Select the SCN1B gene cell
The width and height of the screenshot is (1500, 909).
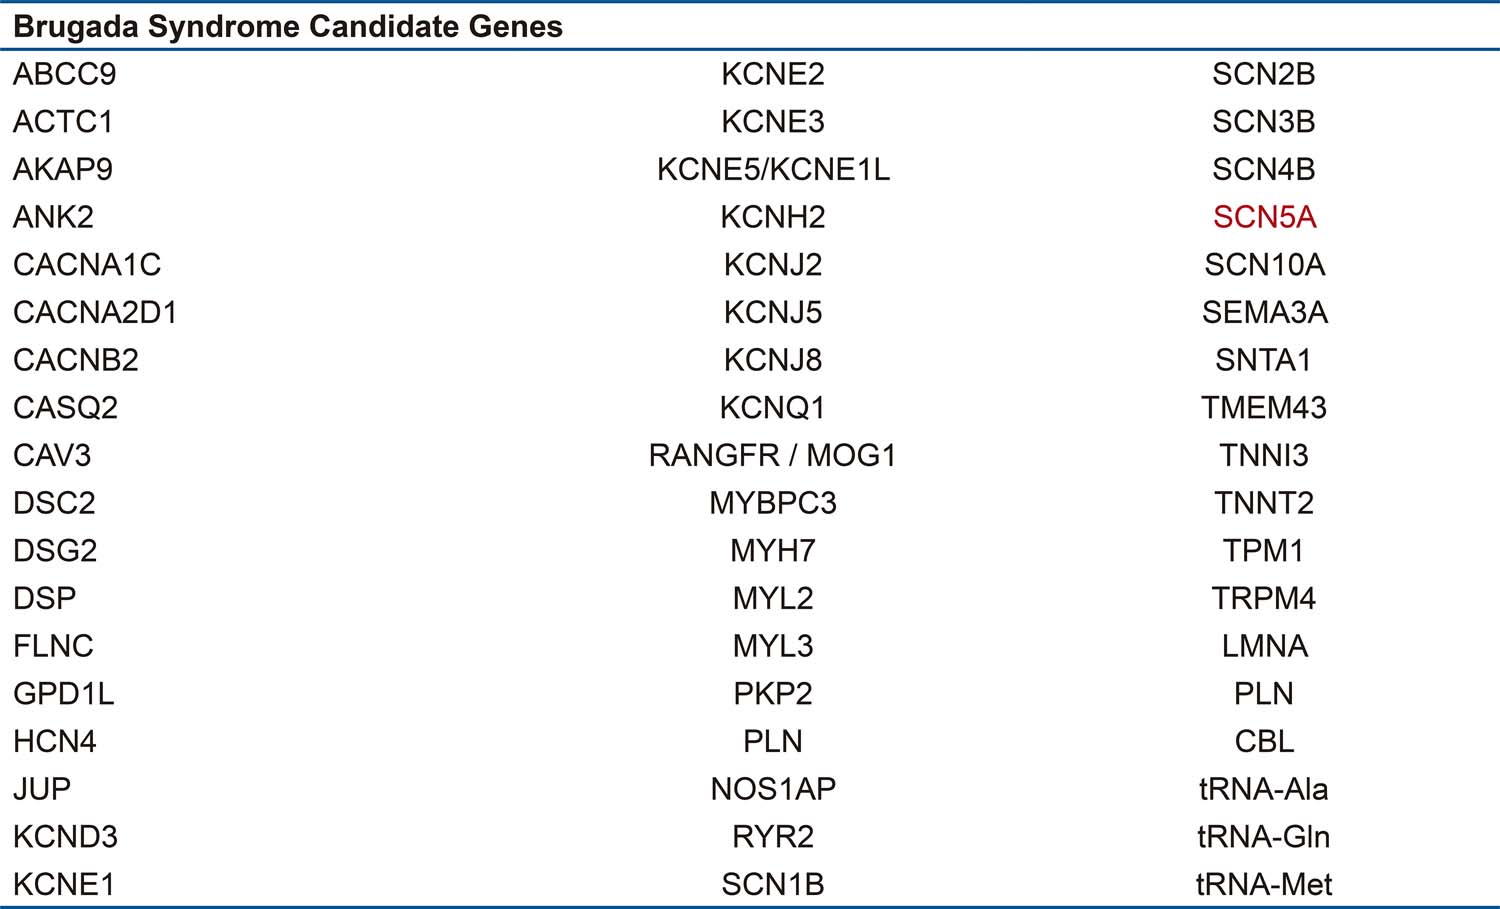coord(773,884)
